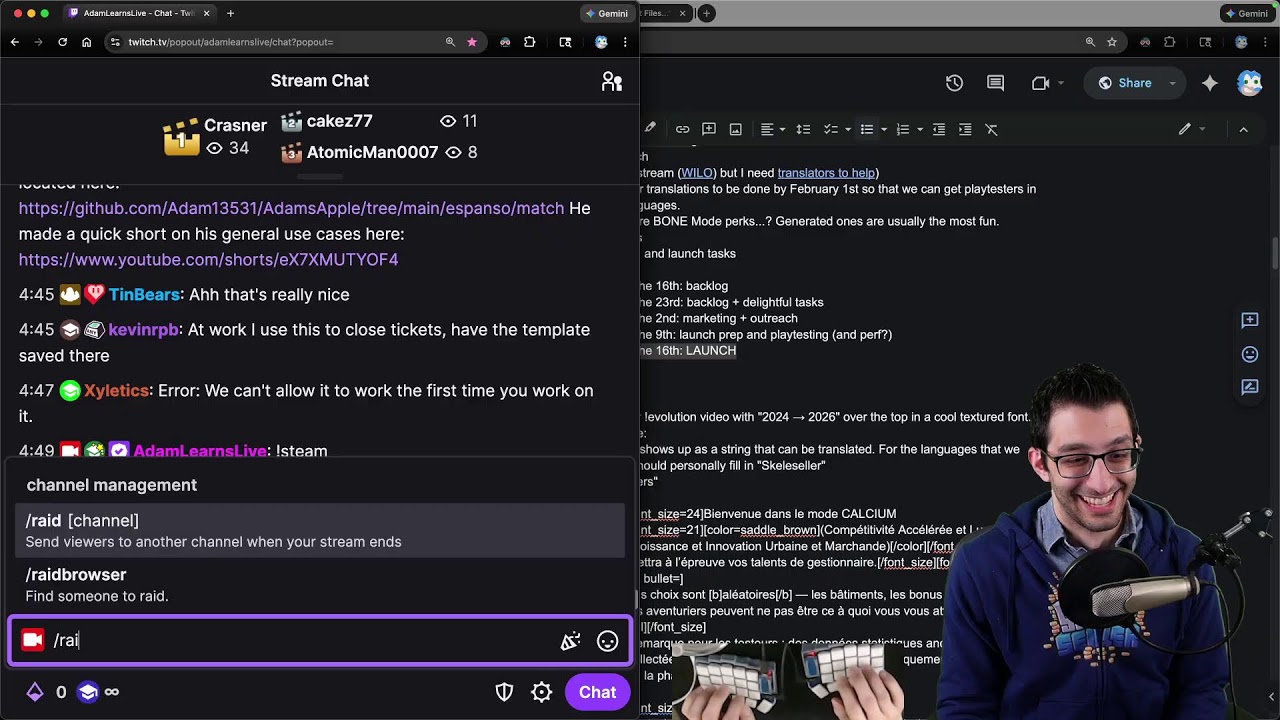This screenshot has height=720, width=1280.
Task: Click cakez77 on the leaderboard
Action: click(339, 121)
